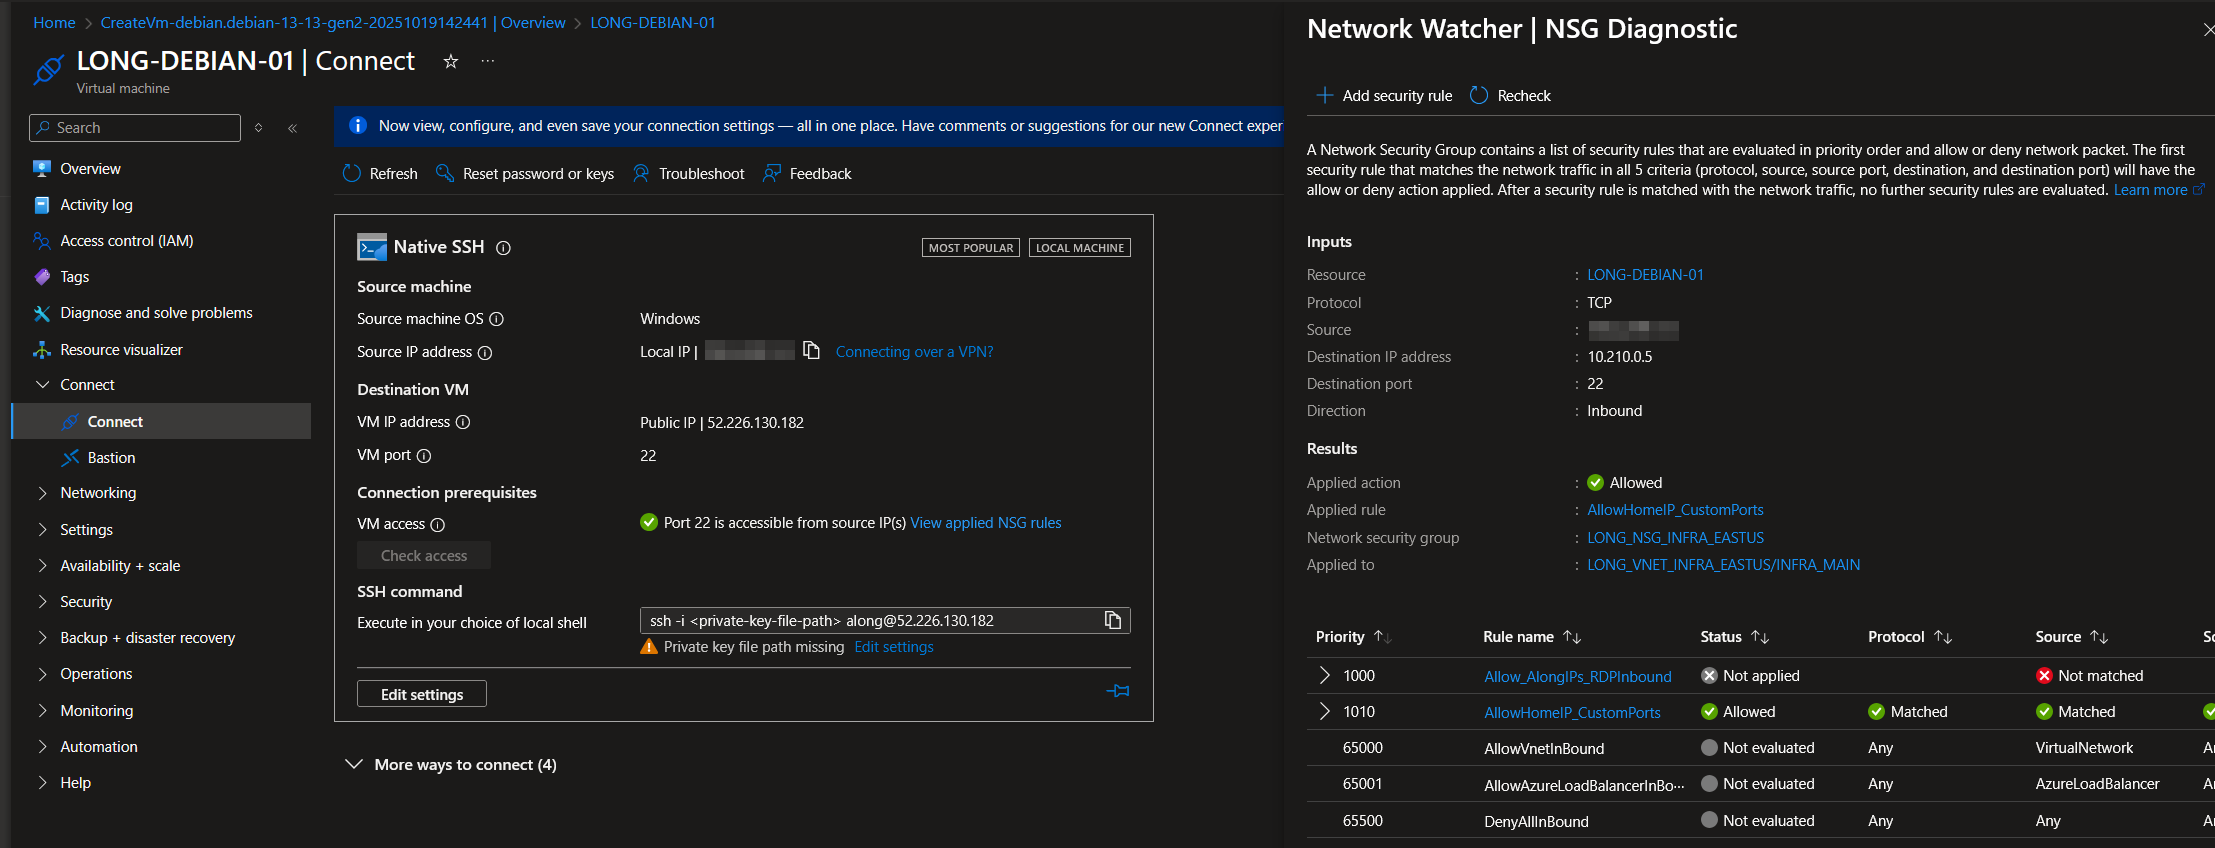Expand the More ways to connect section
This screenshot has height=848, width=2215.
[354, 765]
